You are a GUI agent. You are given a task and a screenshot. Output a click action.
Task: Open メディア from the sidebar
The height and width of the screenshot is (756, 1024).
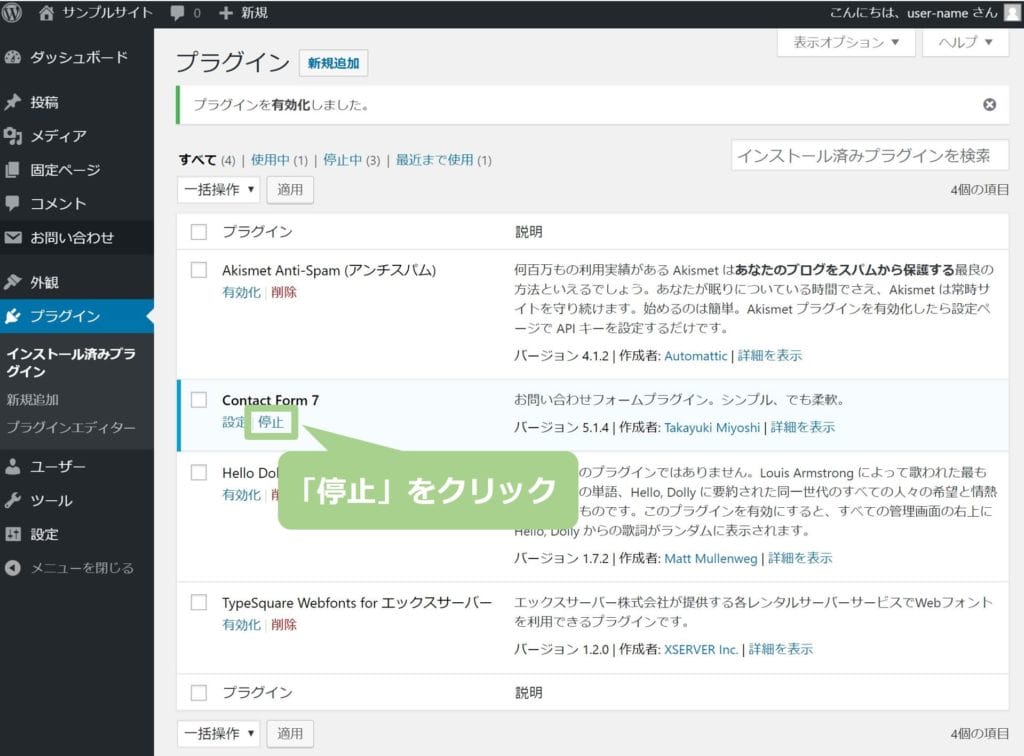click(58, 136)
